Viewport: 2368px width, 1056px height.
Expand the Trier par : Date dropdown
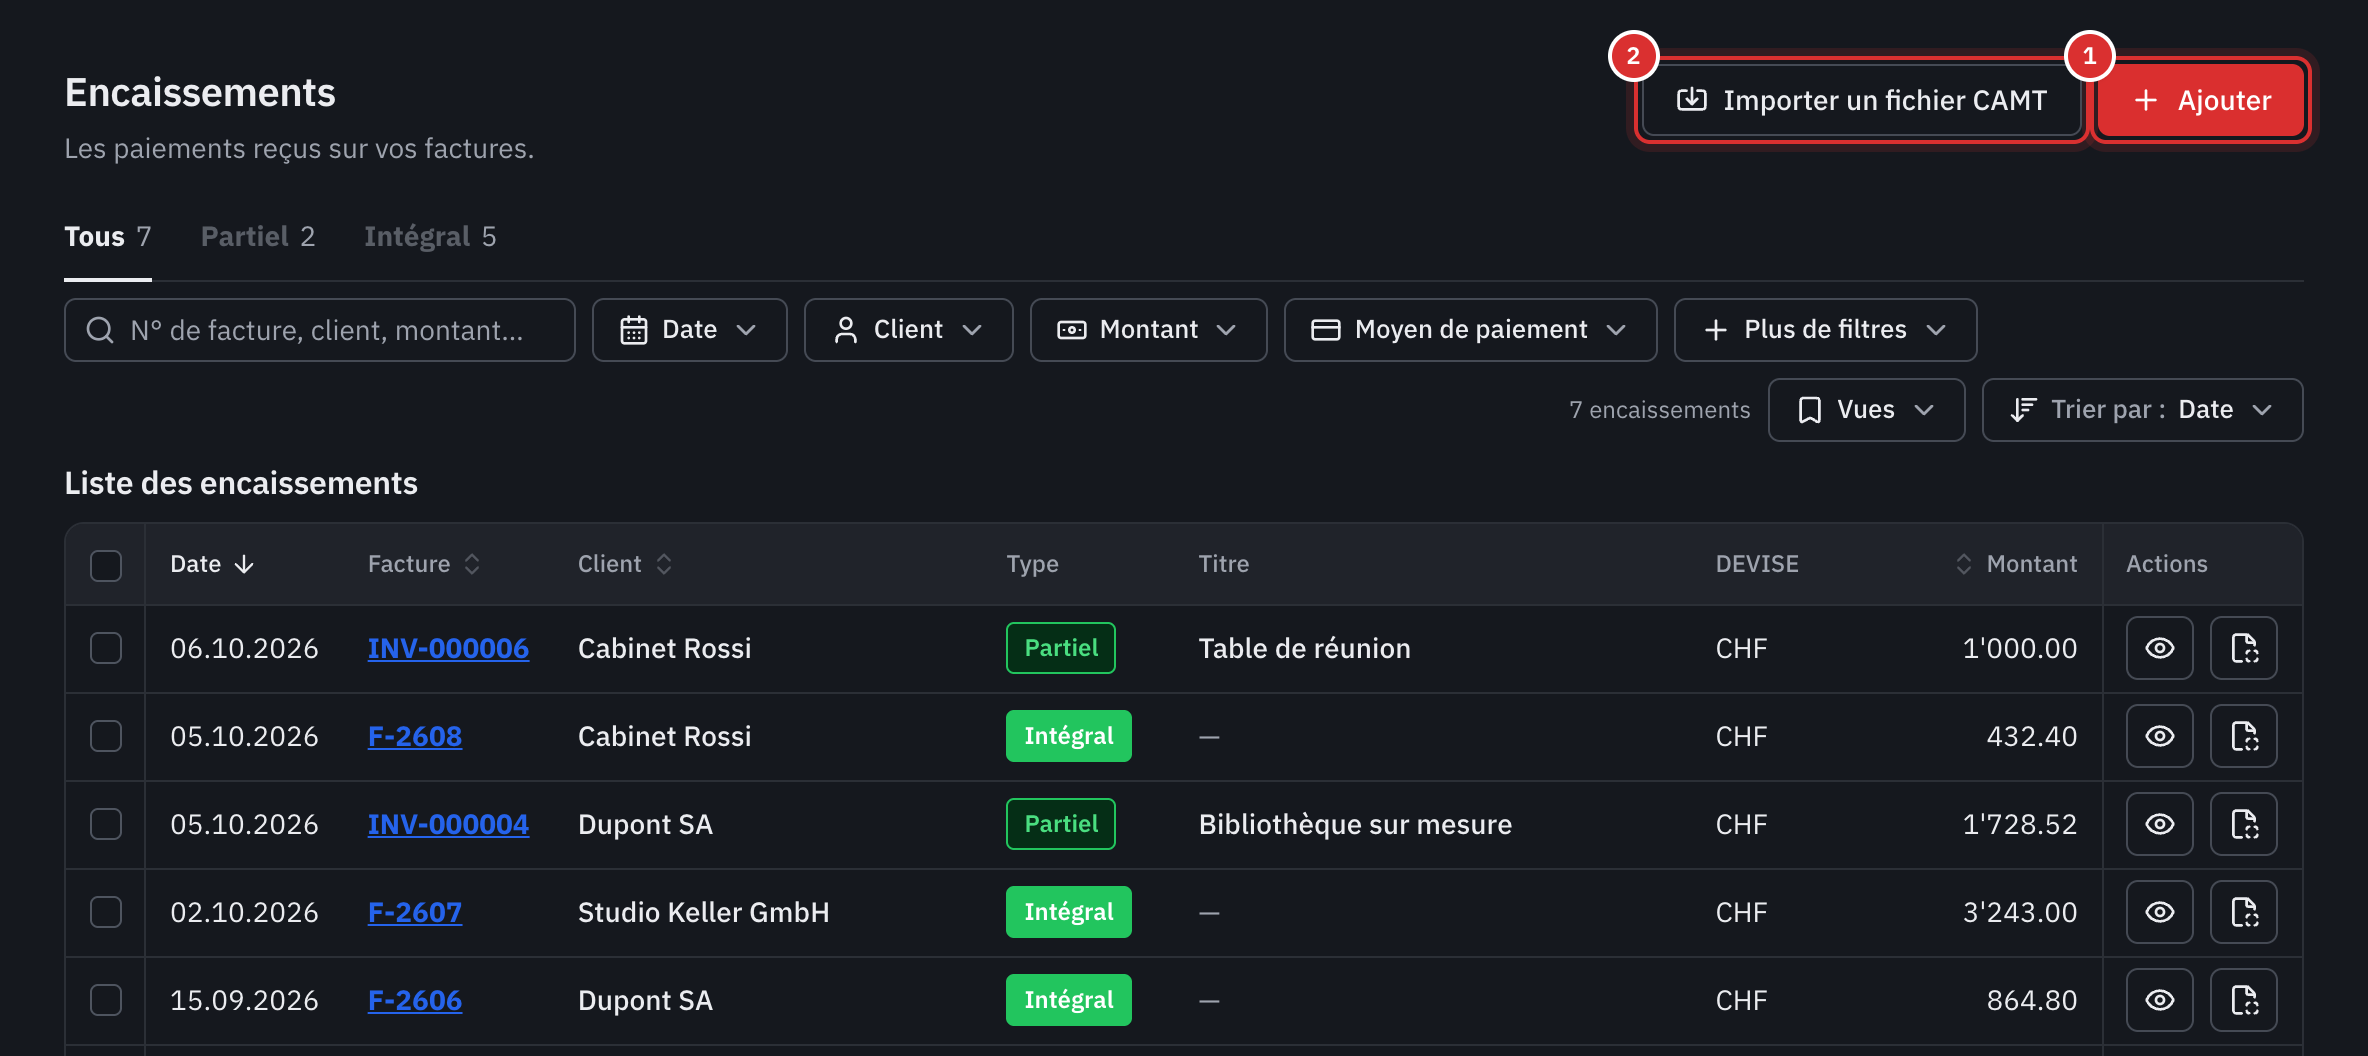[x=2142, y=410]
